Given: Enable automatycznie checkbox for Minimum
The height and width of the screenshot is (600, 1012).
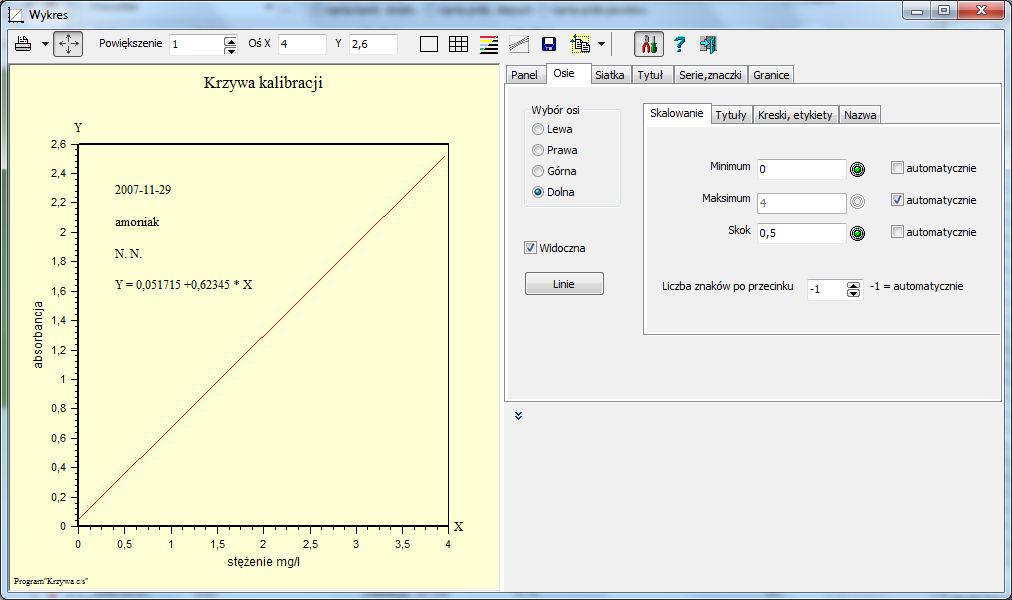Looking at the screenshot, I should click(897, 168).
